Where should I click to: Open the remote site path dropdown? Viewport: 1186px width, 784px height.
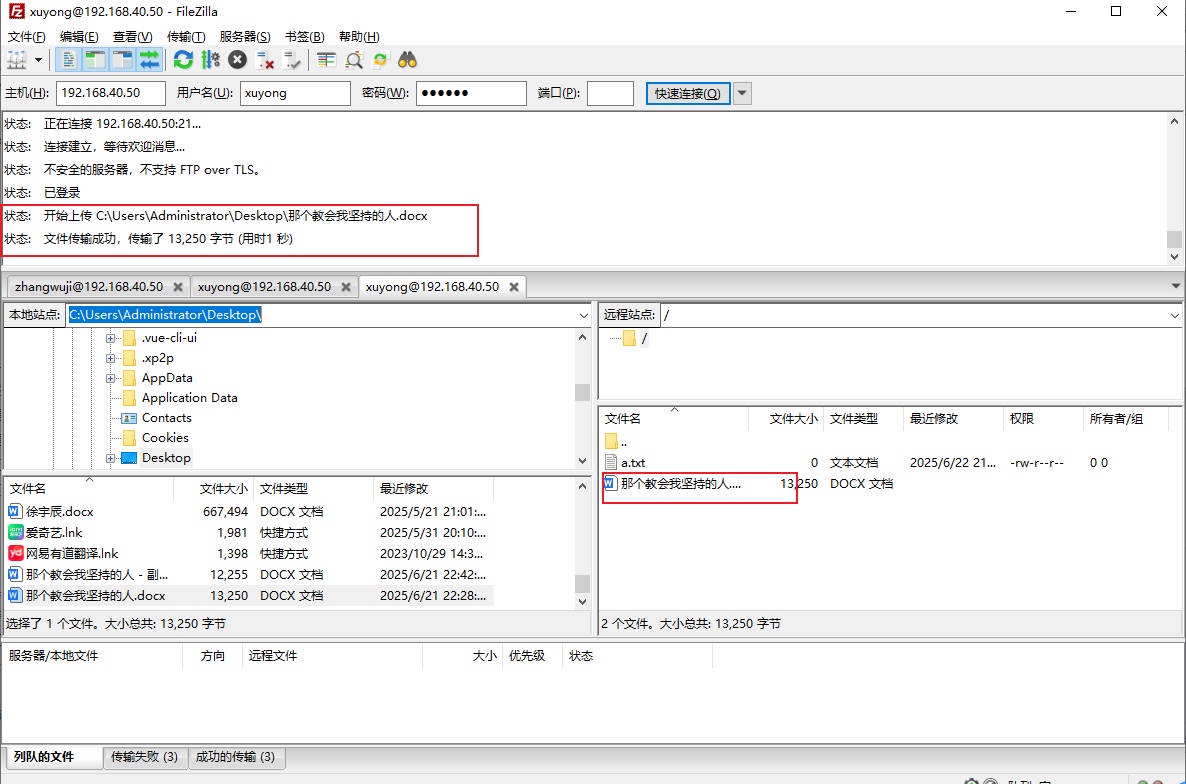1173,315
